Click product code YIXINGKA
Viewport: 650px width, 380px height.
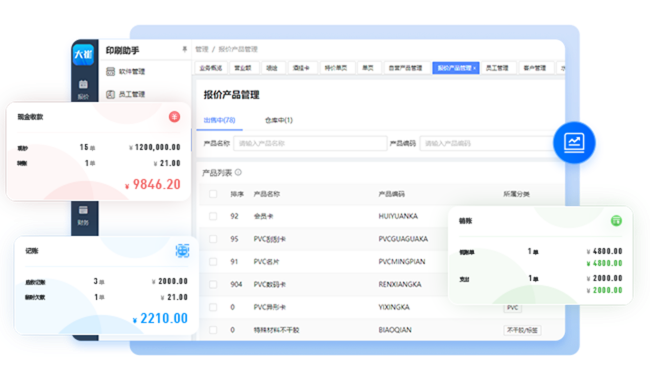(394, 307)
